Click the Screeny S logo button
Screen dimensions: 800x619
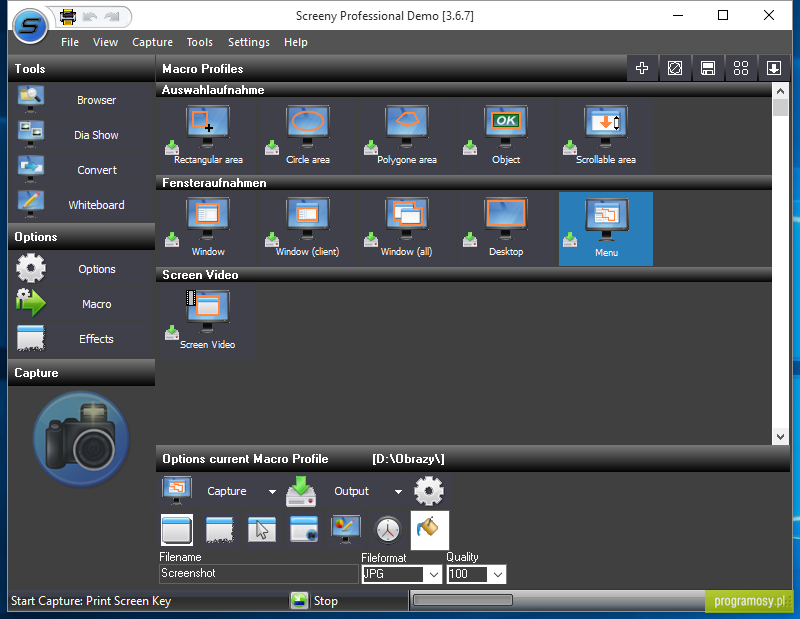click(30, 26)
